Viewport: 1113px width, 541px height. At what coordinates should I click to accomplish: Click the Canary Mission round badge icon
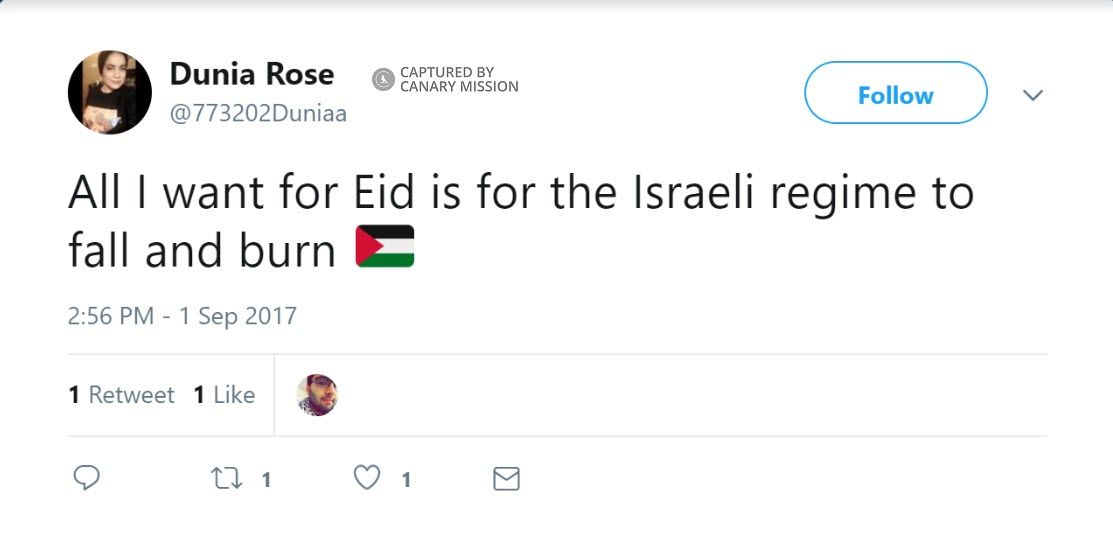[x=383, y=80]
